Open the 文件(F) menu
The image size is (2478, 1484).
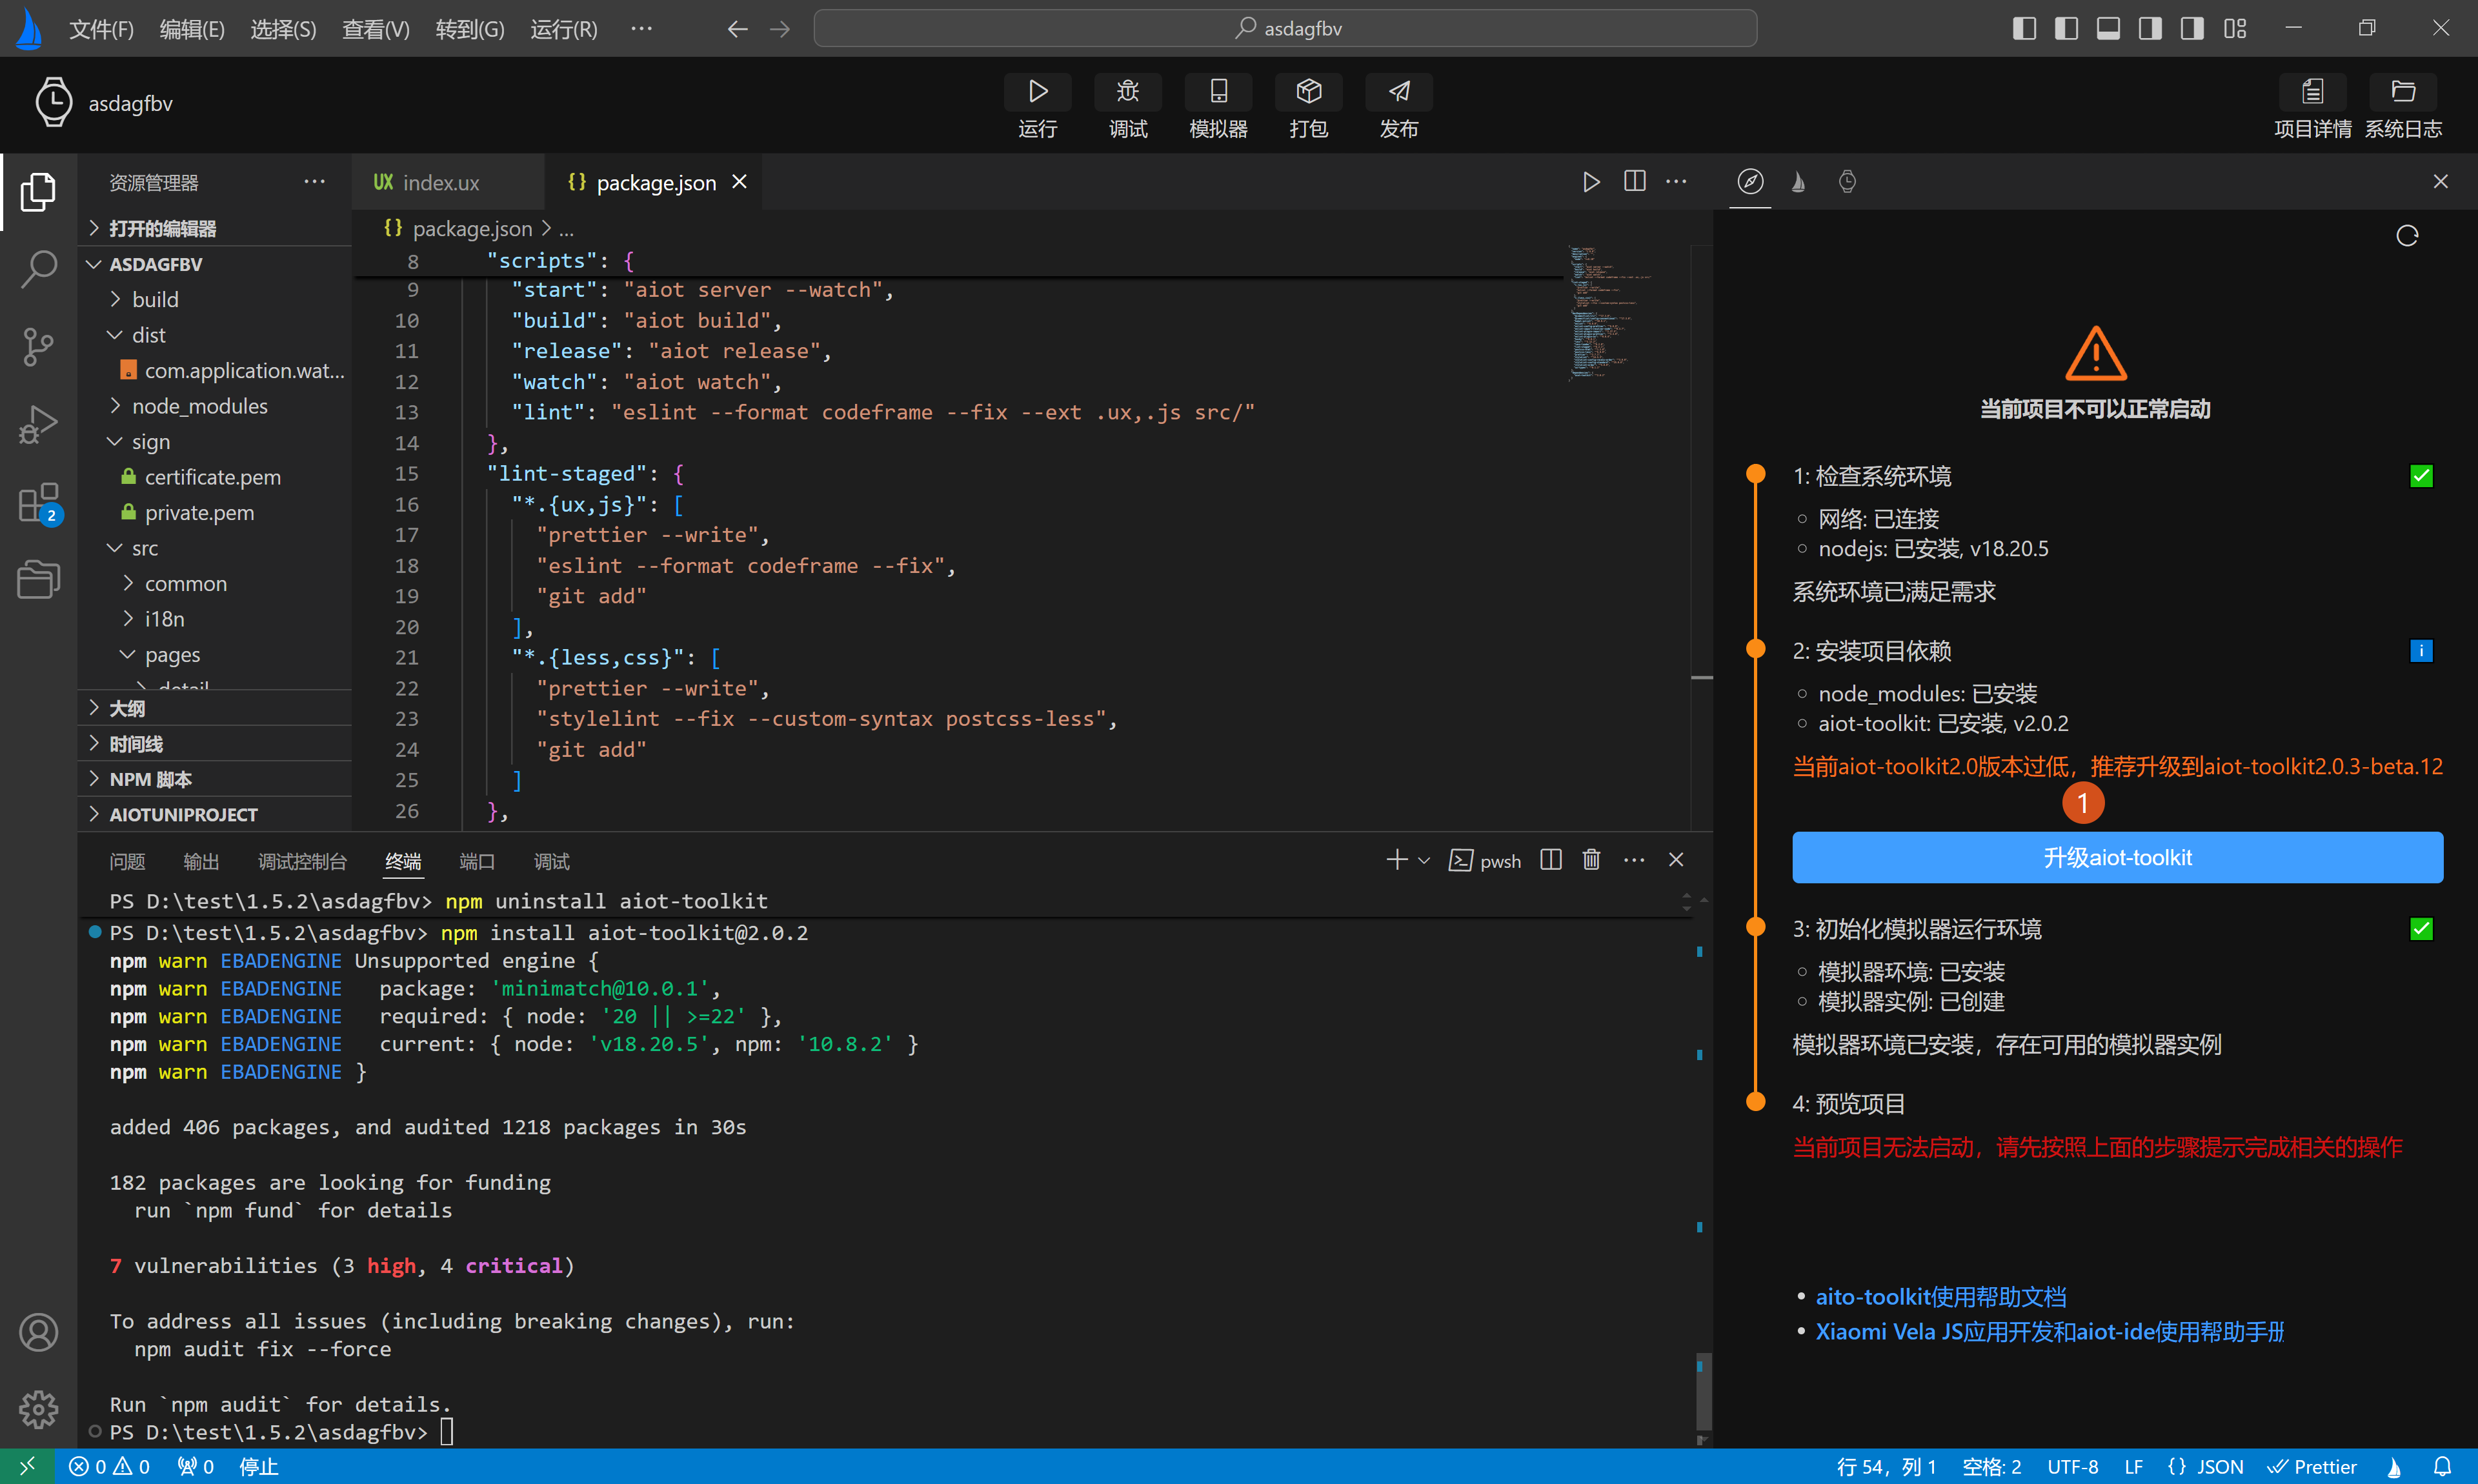pos(101,29)
